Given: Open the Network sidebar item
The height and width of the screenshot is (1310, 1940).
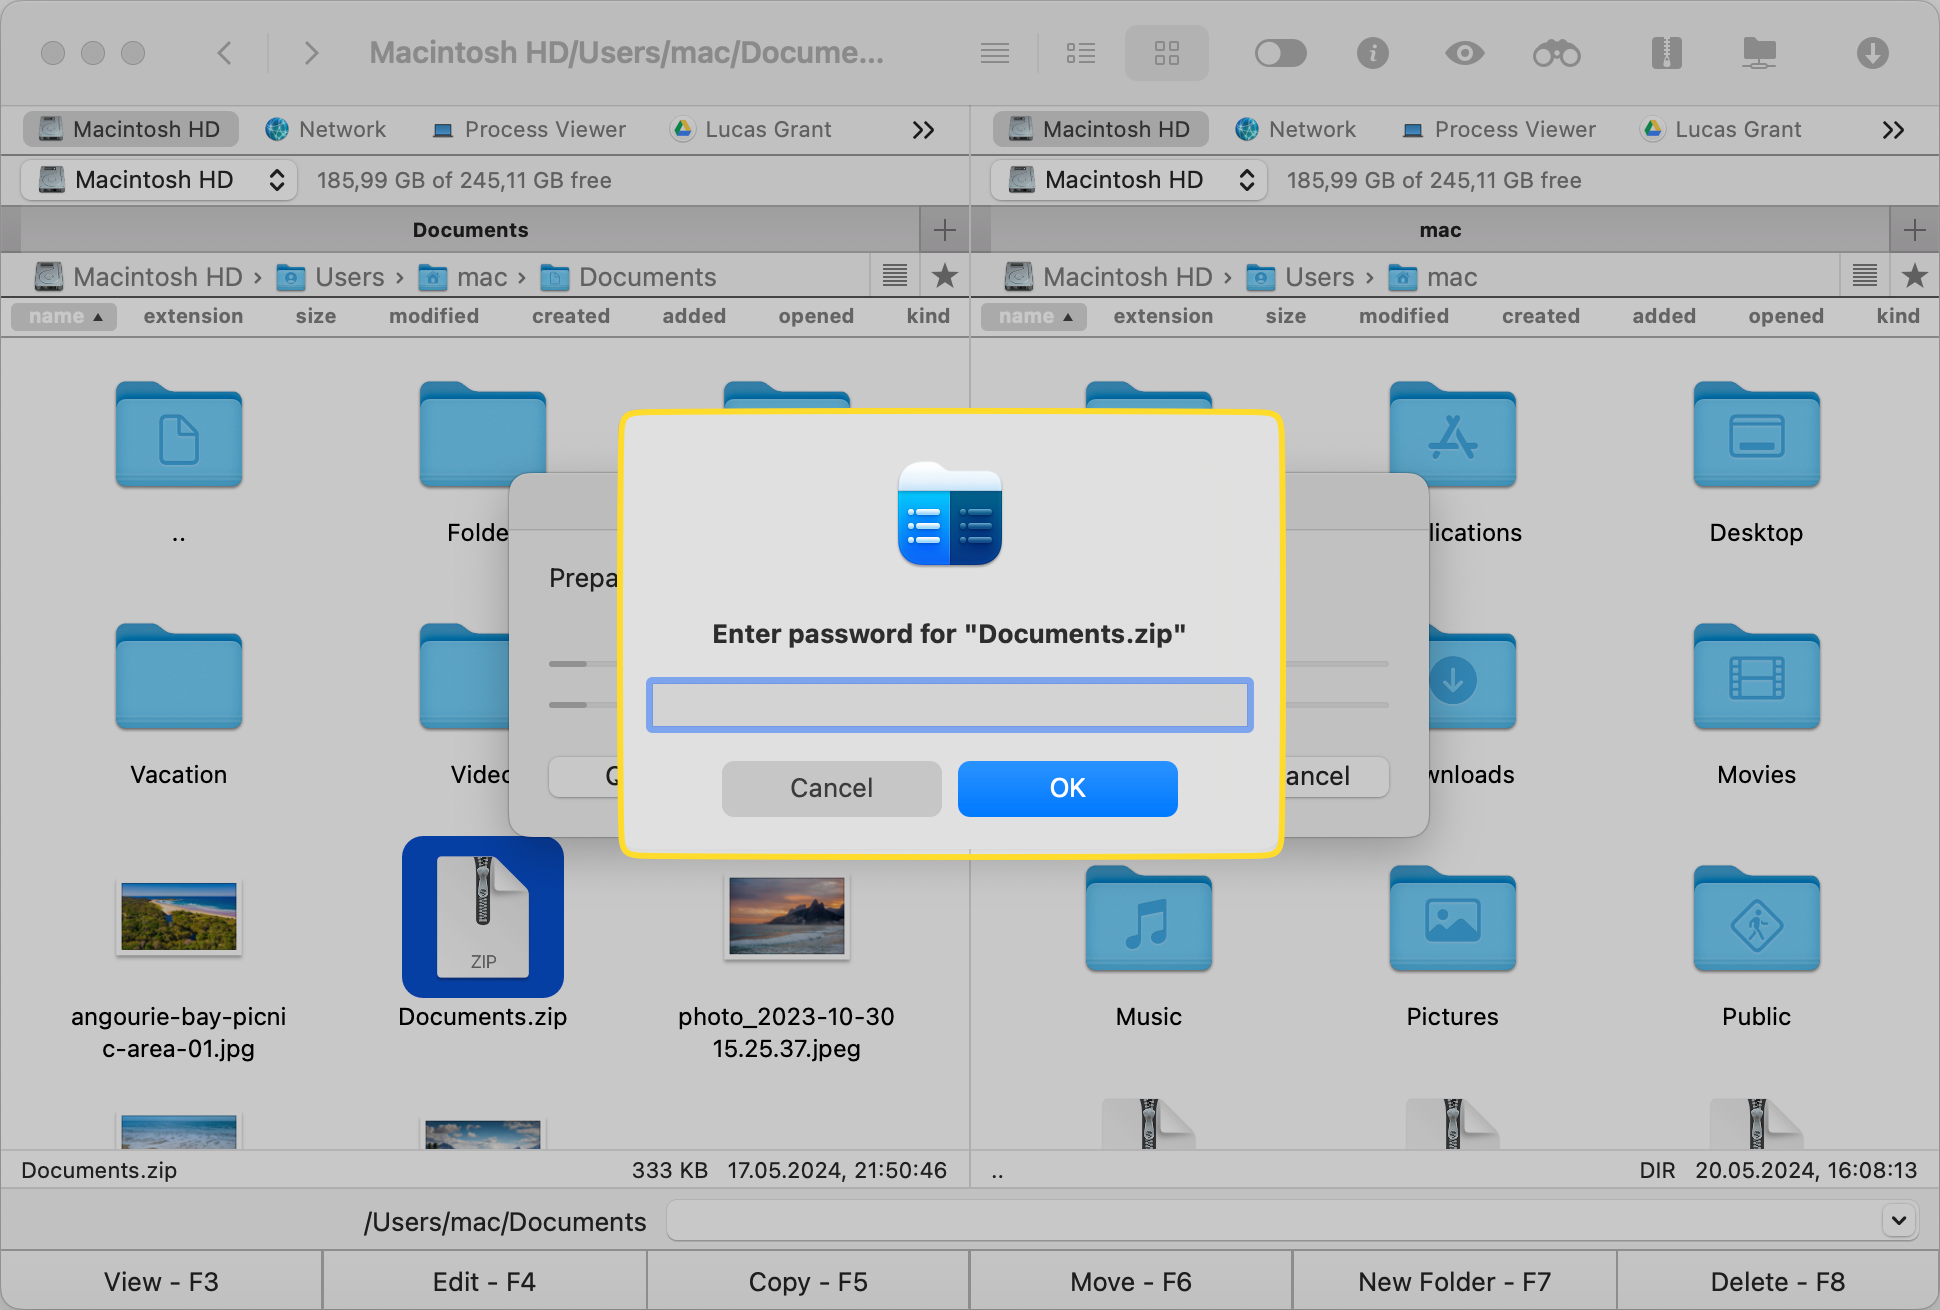Looking at the screenshot, I should coord(325,129).
